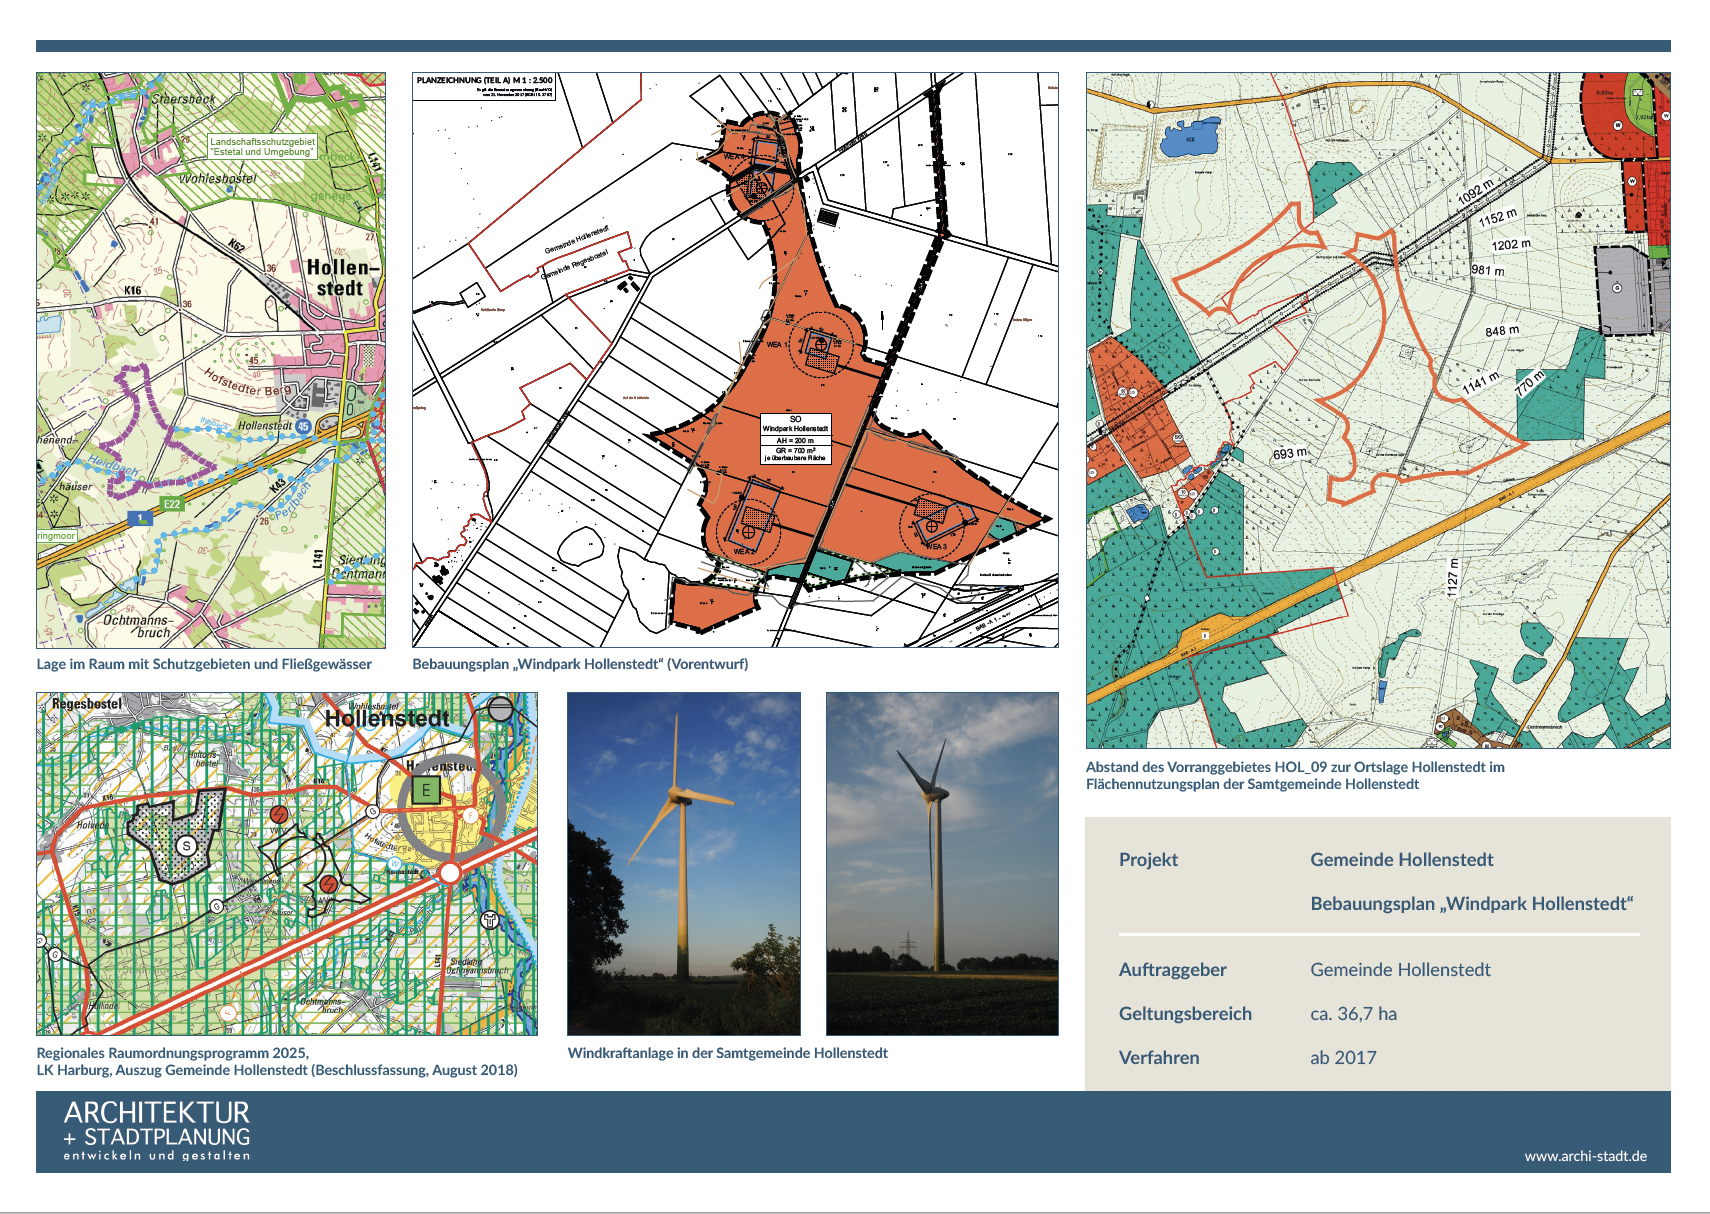
Task: Open the www.archi-stadt.de website link
Action: pyautogui.click(x=1585, y=1156)
